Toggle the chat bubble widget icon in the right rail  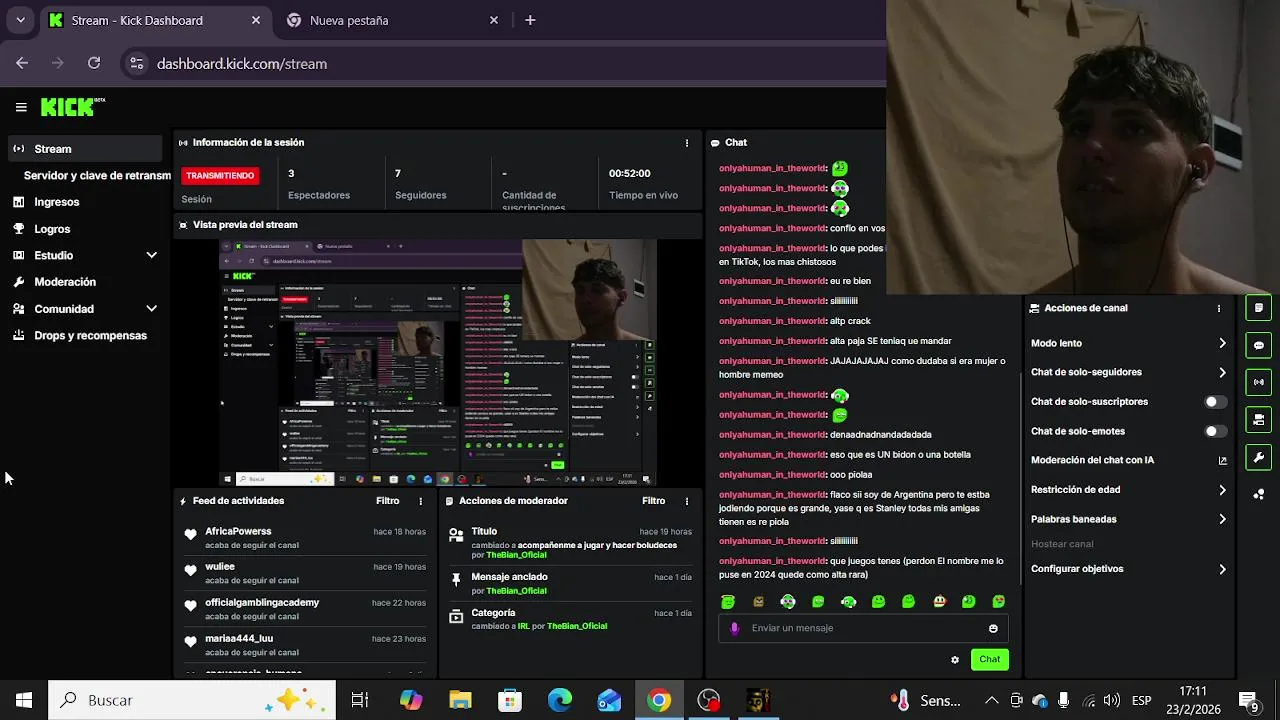(1259, 345)
